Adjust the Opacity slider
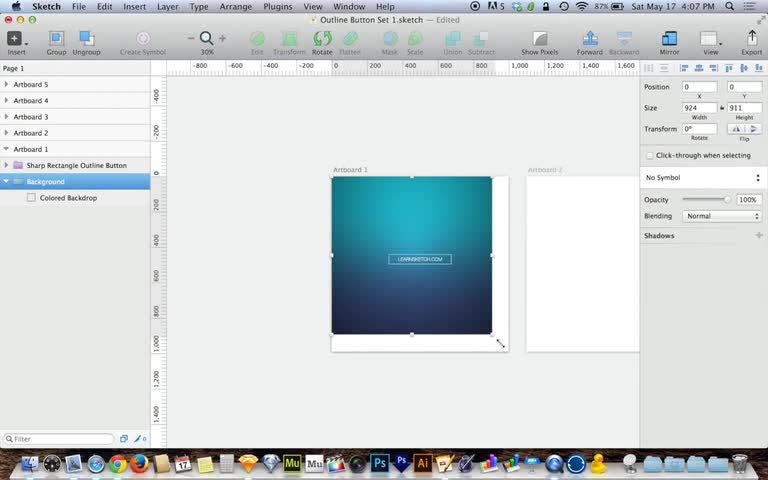Image resolution: width=768 pixels, height=480 pixels. pyautogui.click(x=707, y=199)
